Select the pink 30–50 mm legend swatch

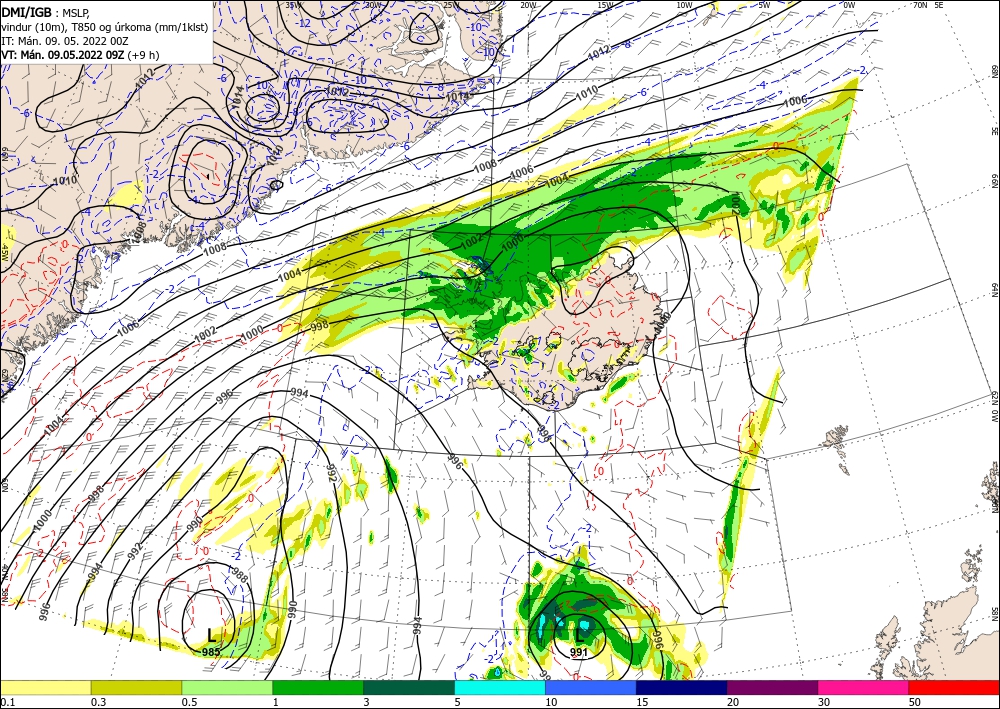[x=863, y=688]
